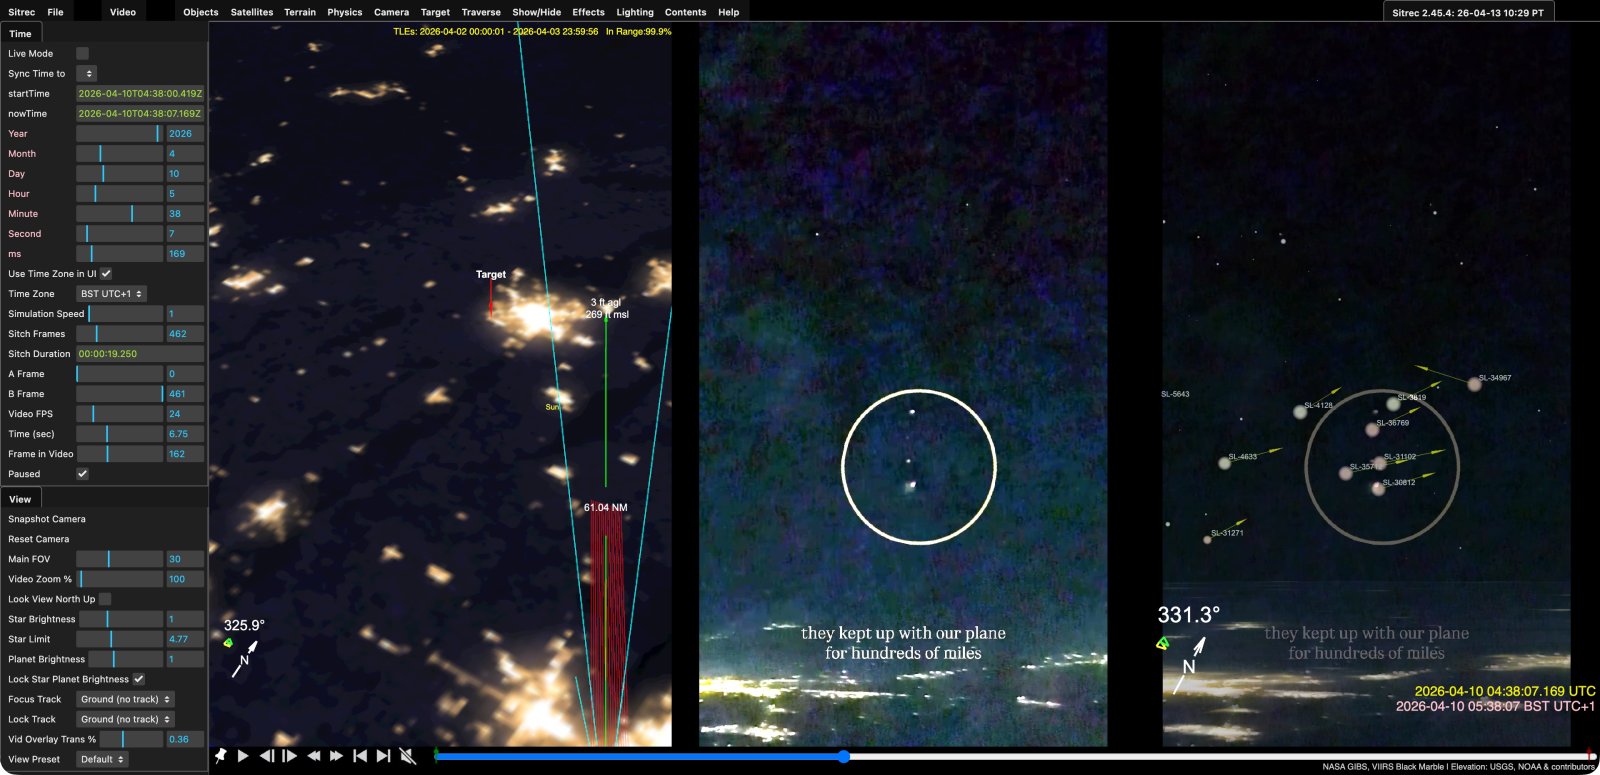The image size is (1600, 775).
Task: Click Snapshot Camera button
Action: coord(47,519)
